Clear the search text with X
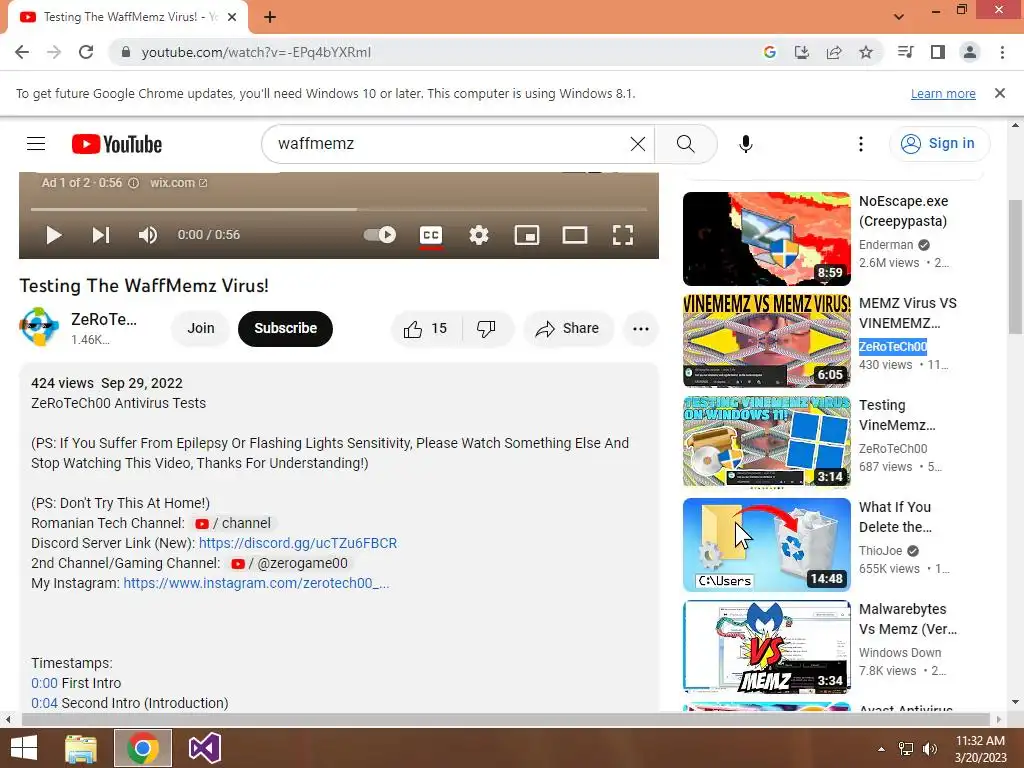The image size is (1024, 768). pyautogui.click(x=638, y=144)
